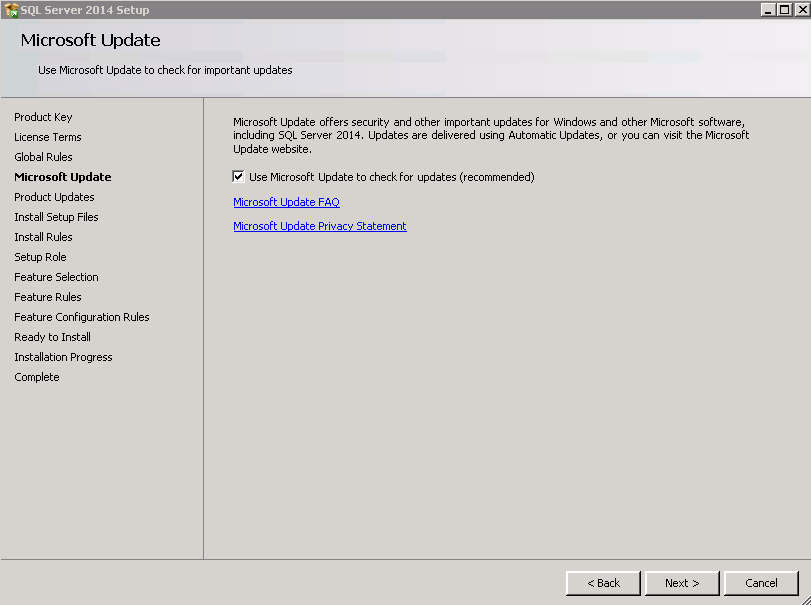Open Microsoft Update Privacy Statement link
The height and width of the screenshot is (605, 811).
coord(320,226)
